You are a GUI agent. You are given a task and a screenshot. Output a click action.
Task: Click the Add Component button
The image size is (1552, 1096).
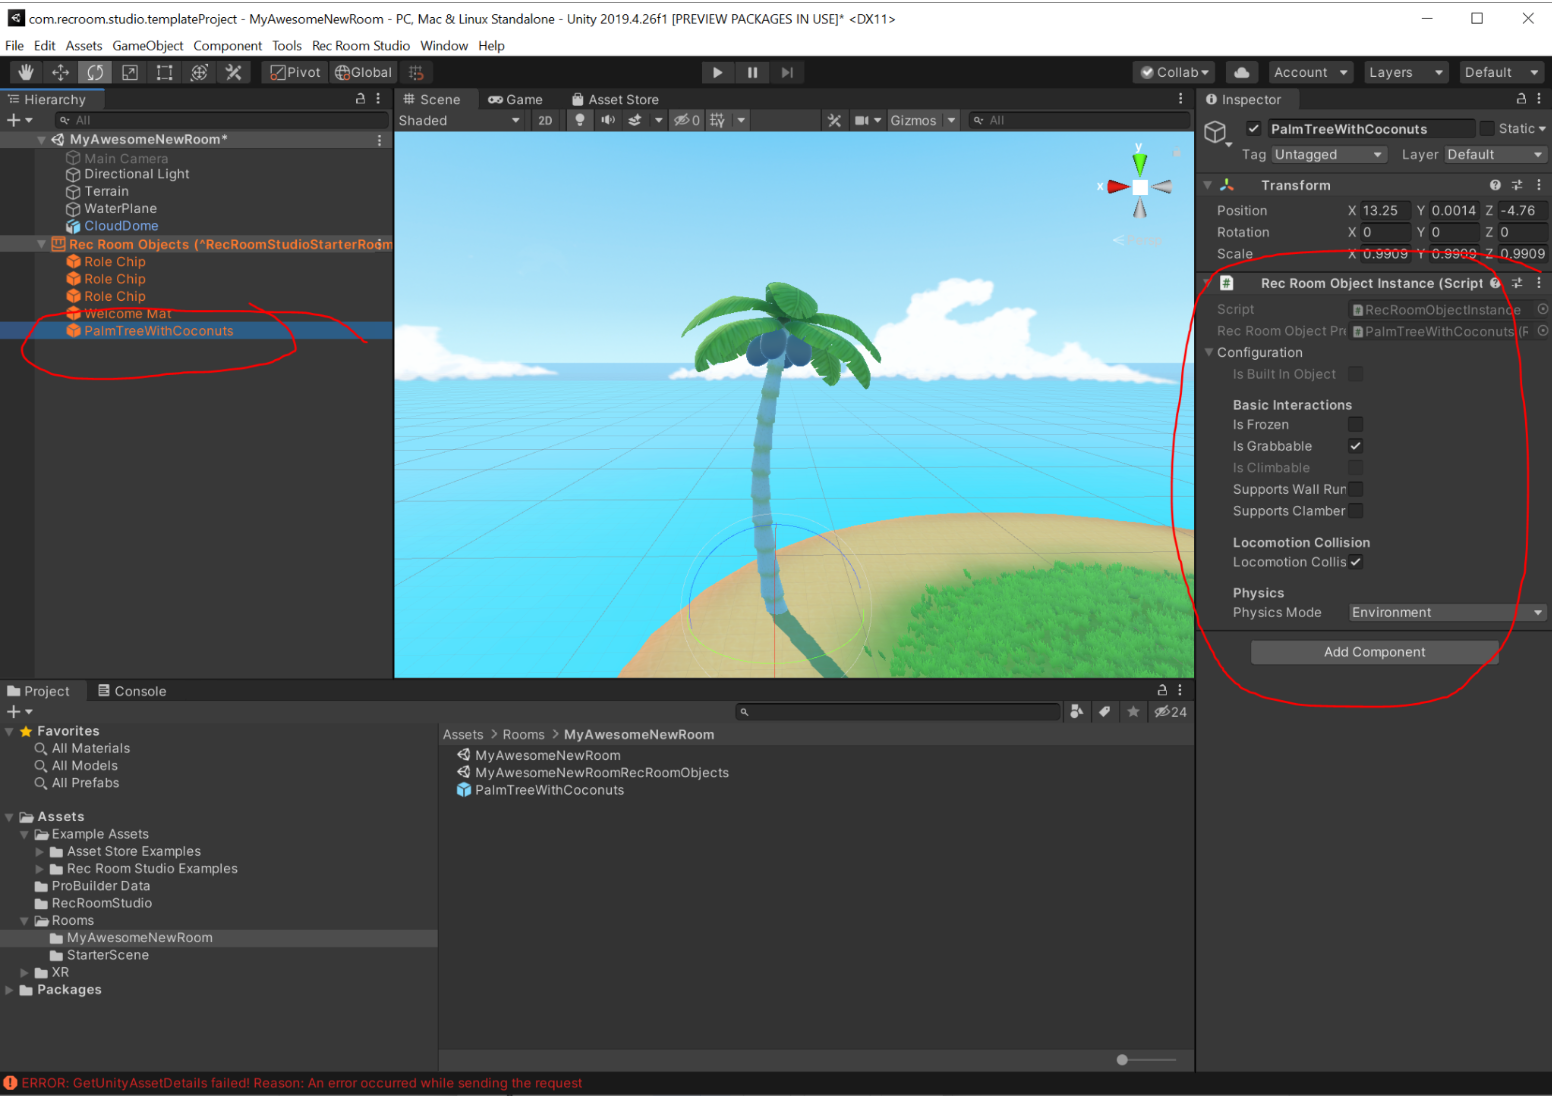(1374, 652)
